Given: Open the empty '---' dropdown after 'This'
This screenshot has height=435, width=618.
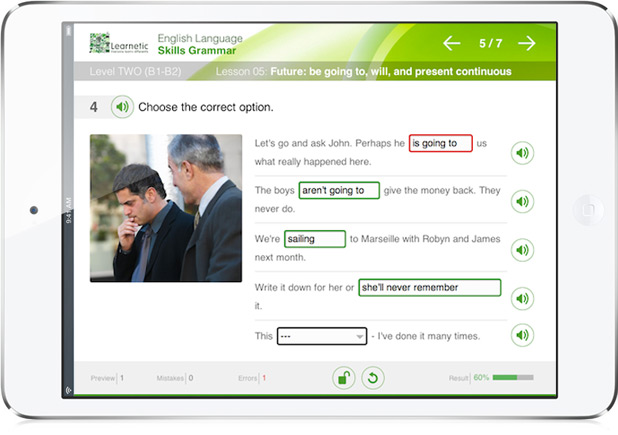Looking at the screenshot, I should point(322,336).
